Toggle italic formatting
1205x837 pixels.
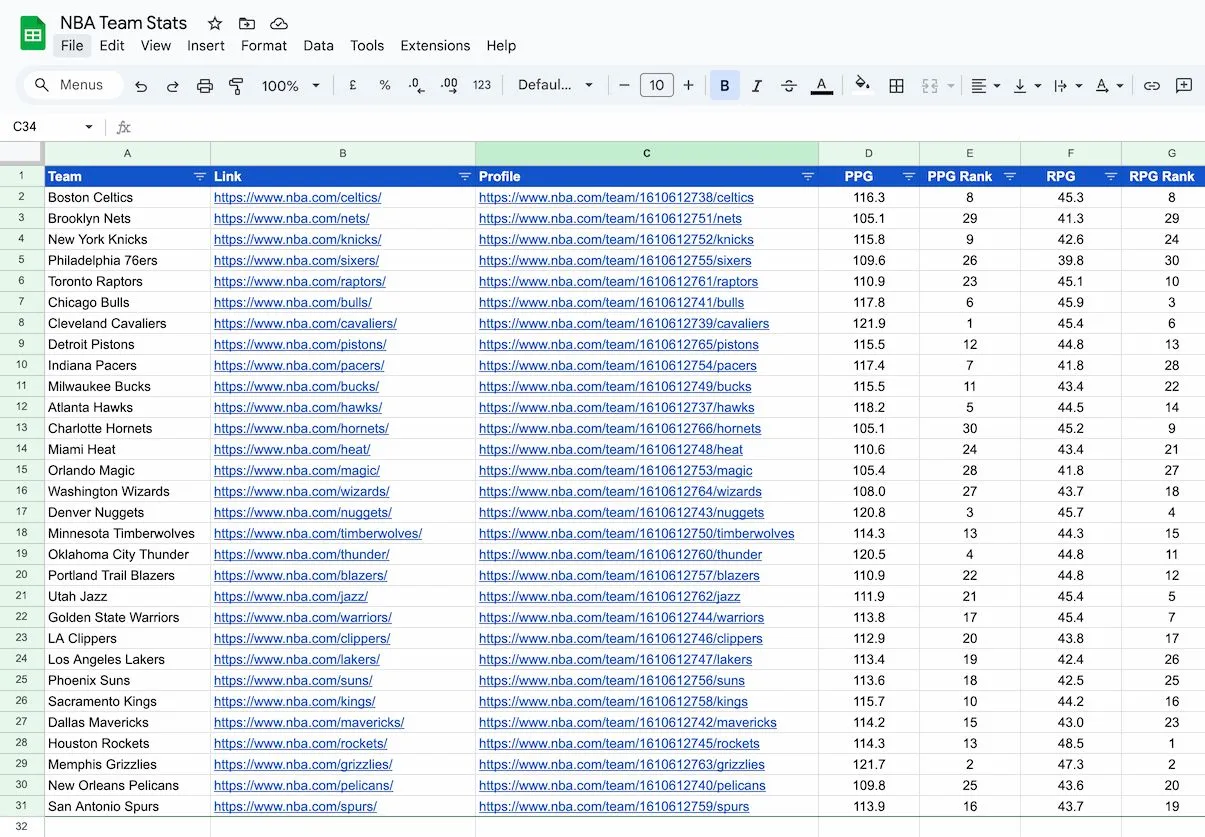[x=755, y=85]
